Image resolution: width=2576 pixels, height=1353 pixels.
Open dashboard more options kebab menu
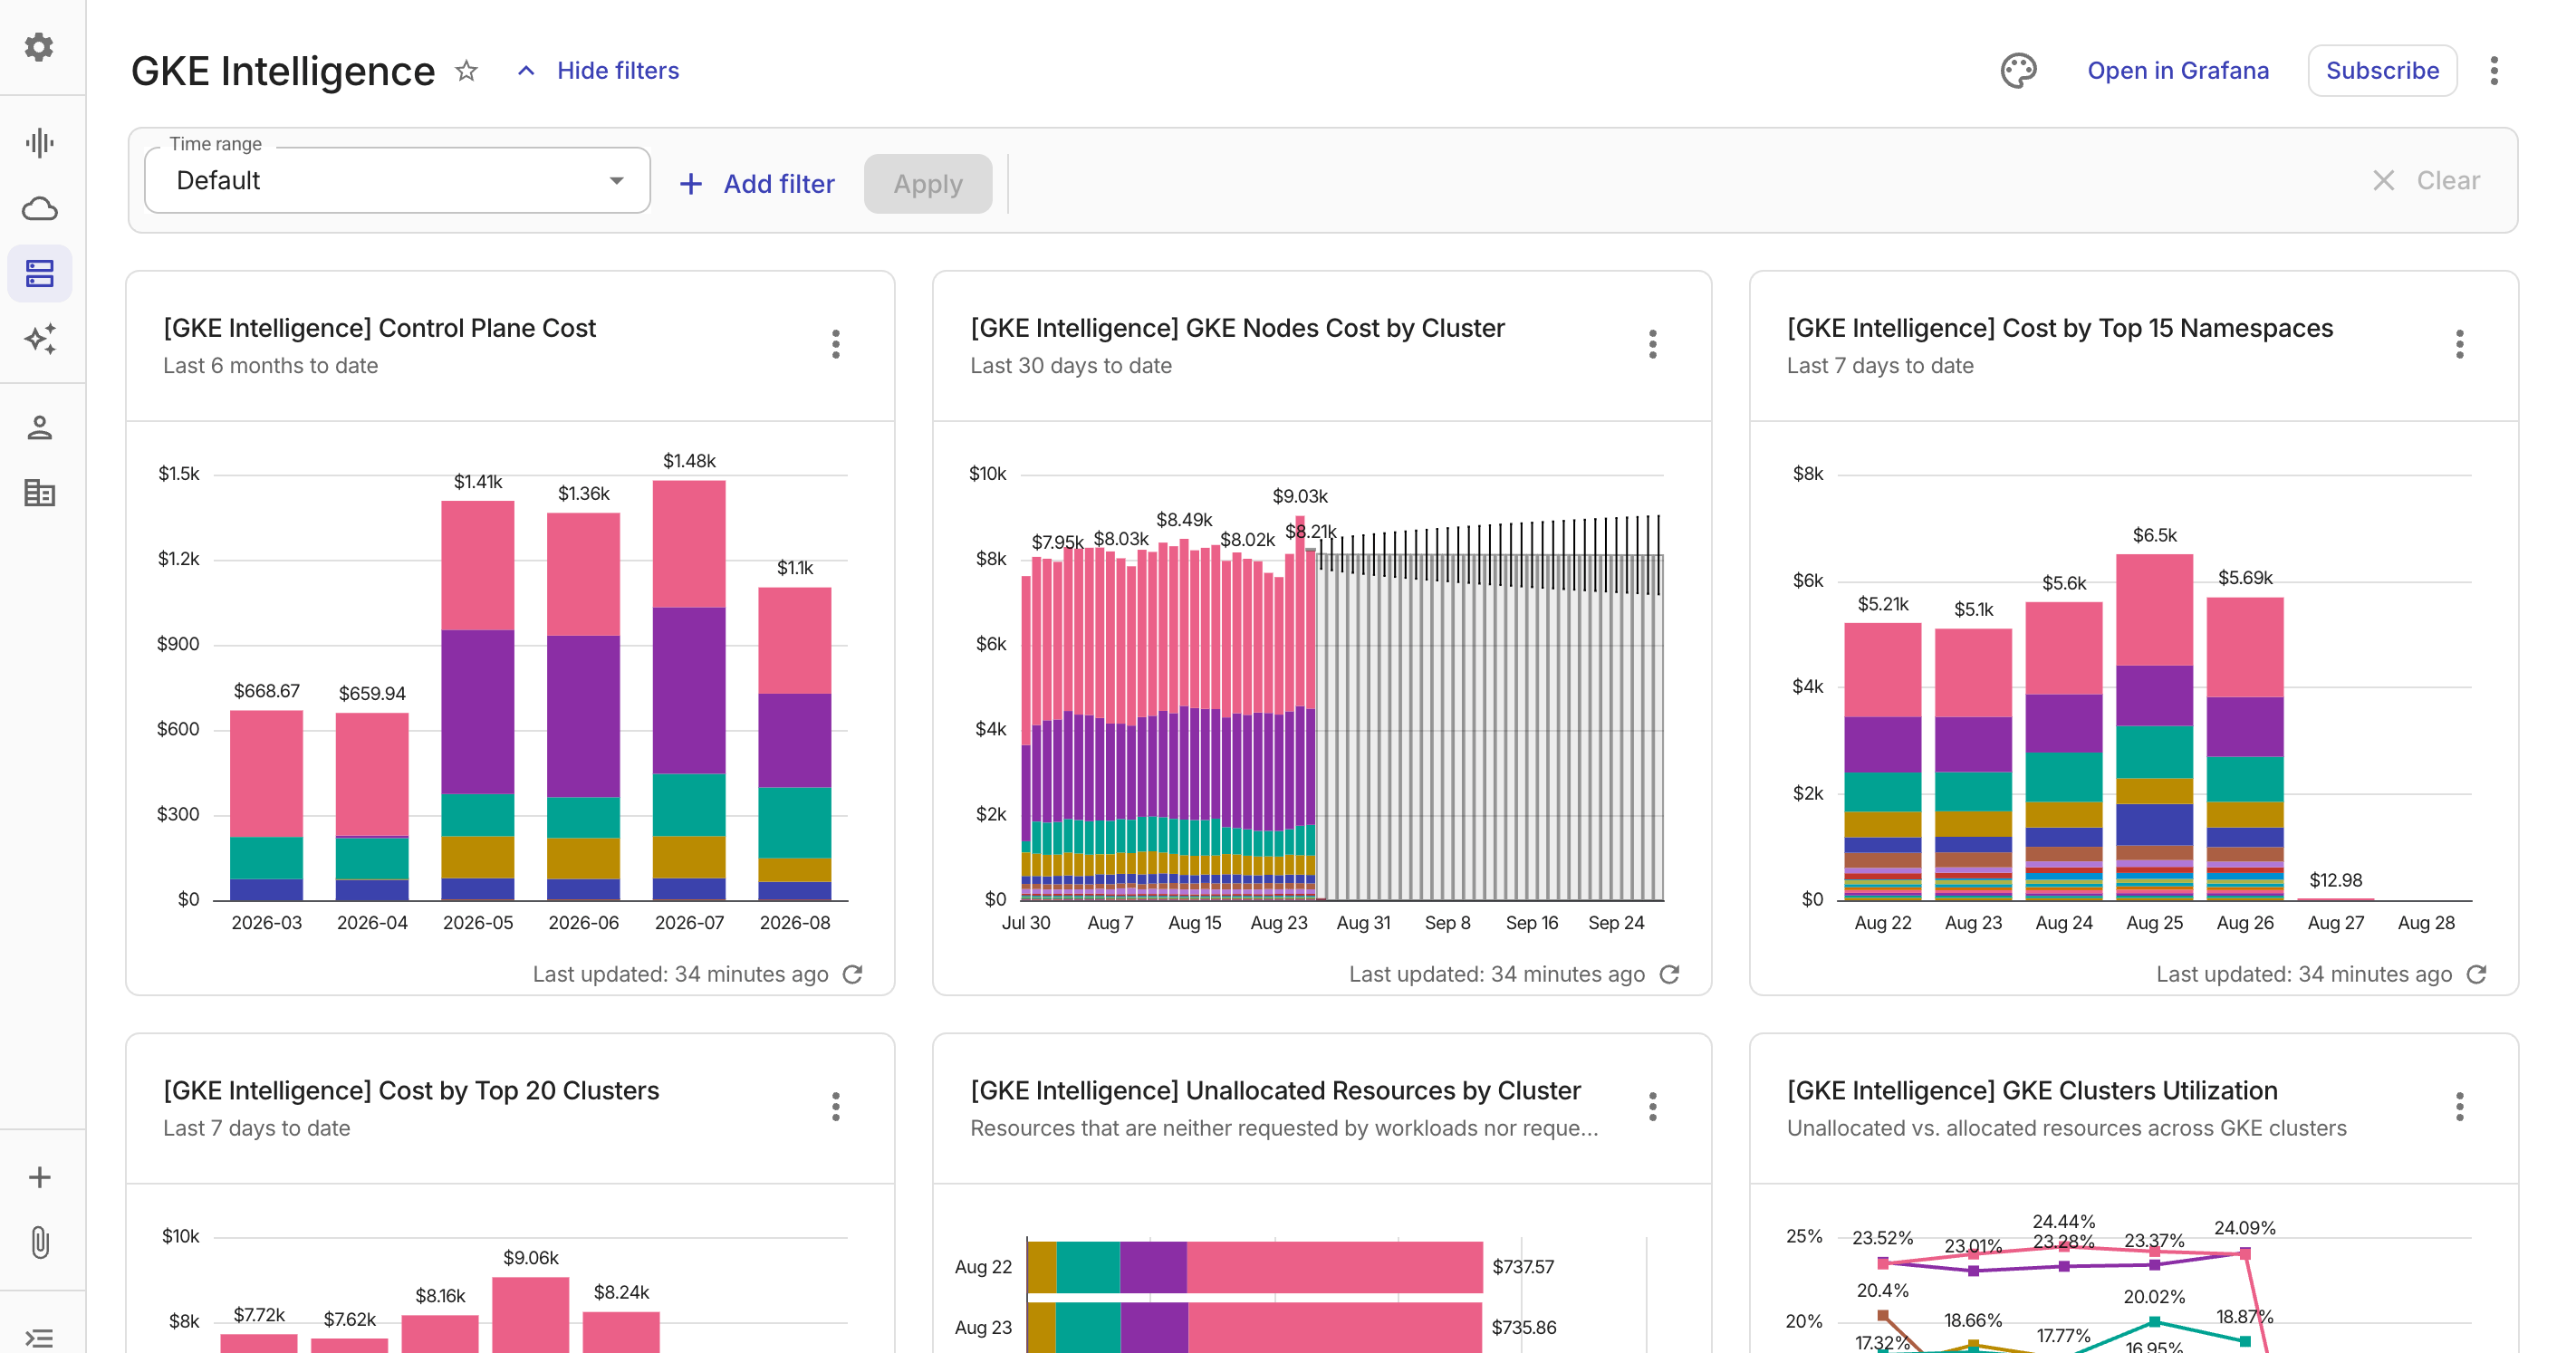2494,71
